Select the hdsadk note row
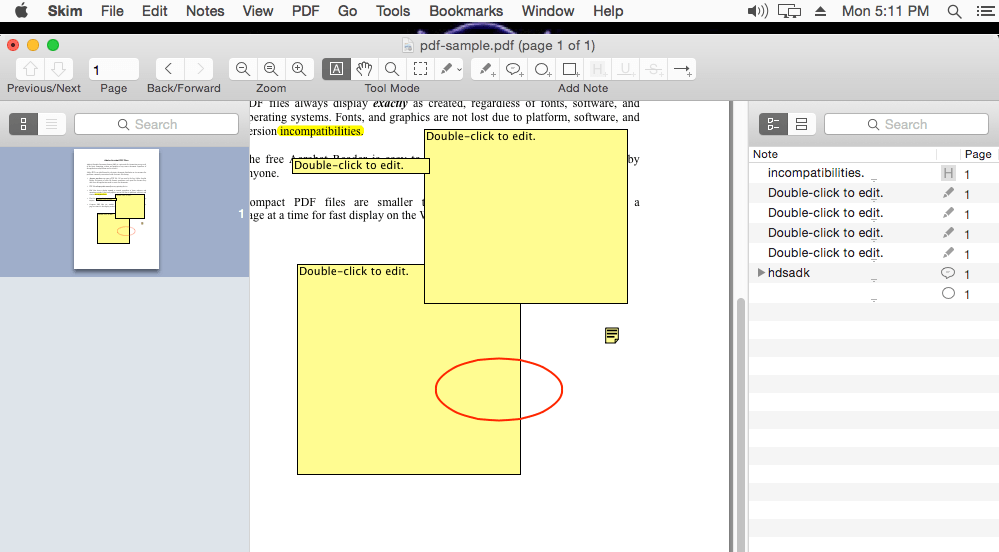The image size is (999, 552). tap(873, 273)
